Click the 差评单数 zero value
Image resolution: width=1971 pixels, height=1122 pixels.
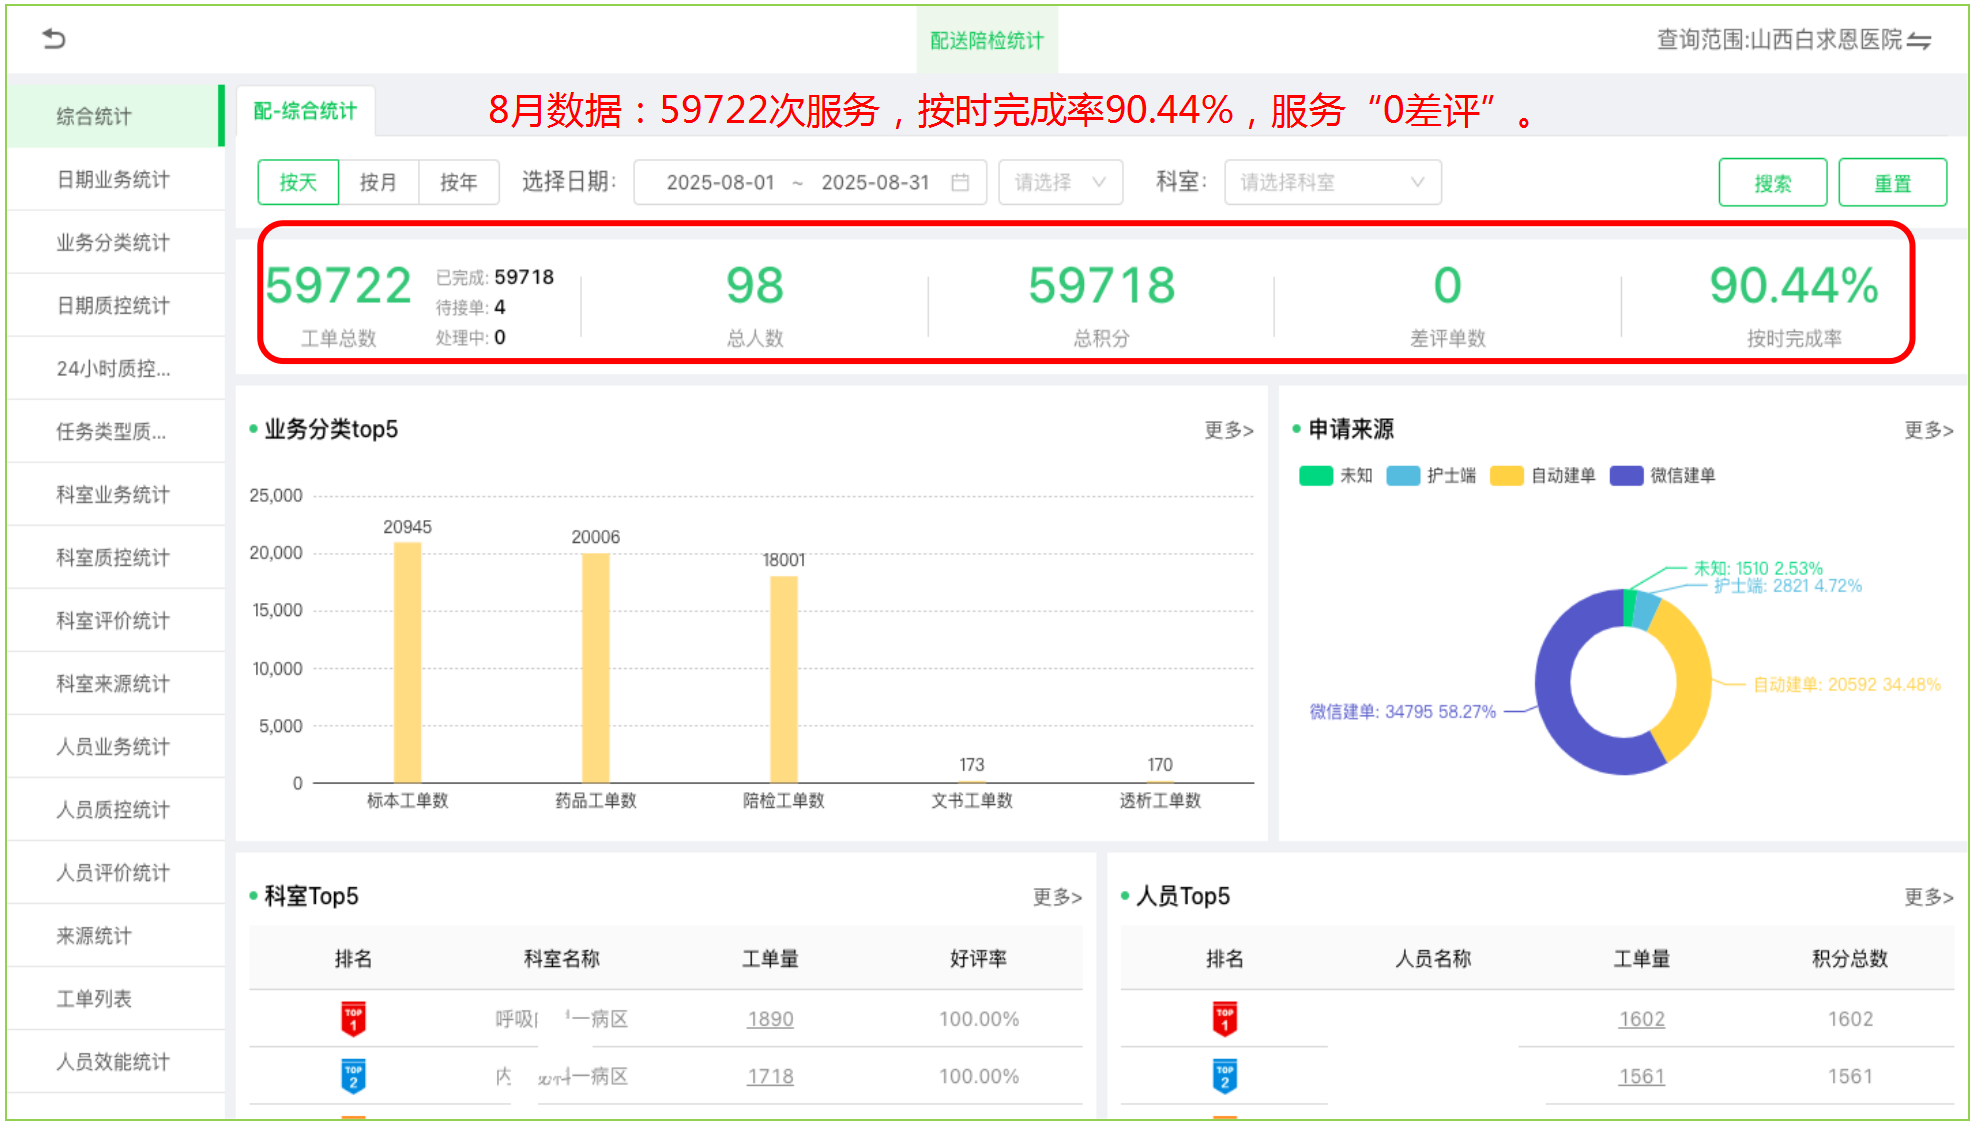point(1448,286)
